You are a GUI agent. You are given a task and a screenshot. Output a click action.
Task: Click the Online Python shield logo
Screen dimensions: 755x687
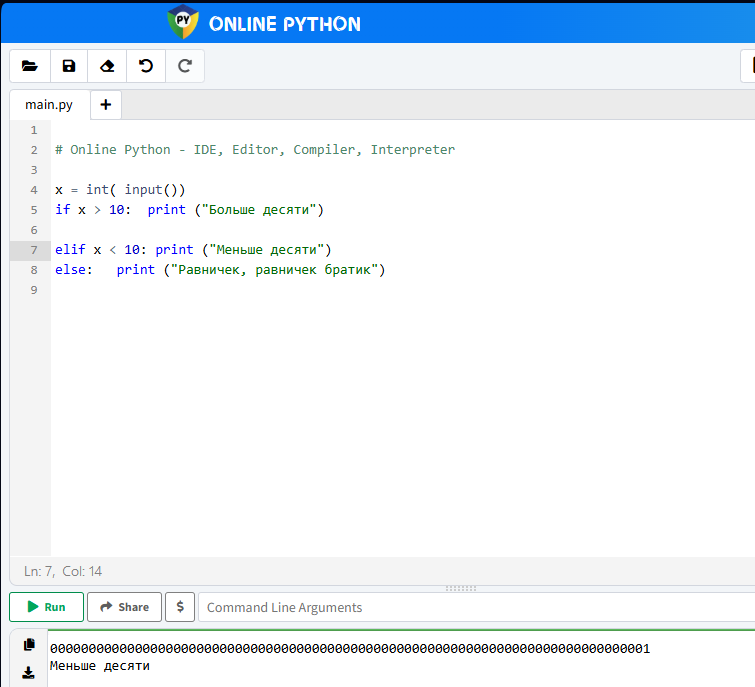click(183, 21)
